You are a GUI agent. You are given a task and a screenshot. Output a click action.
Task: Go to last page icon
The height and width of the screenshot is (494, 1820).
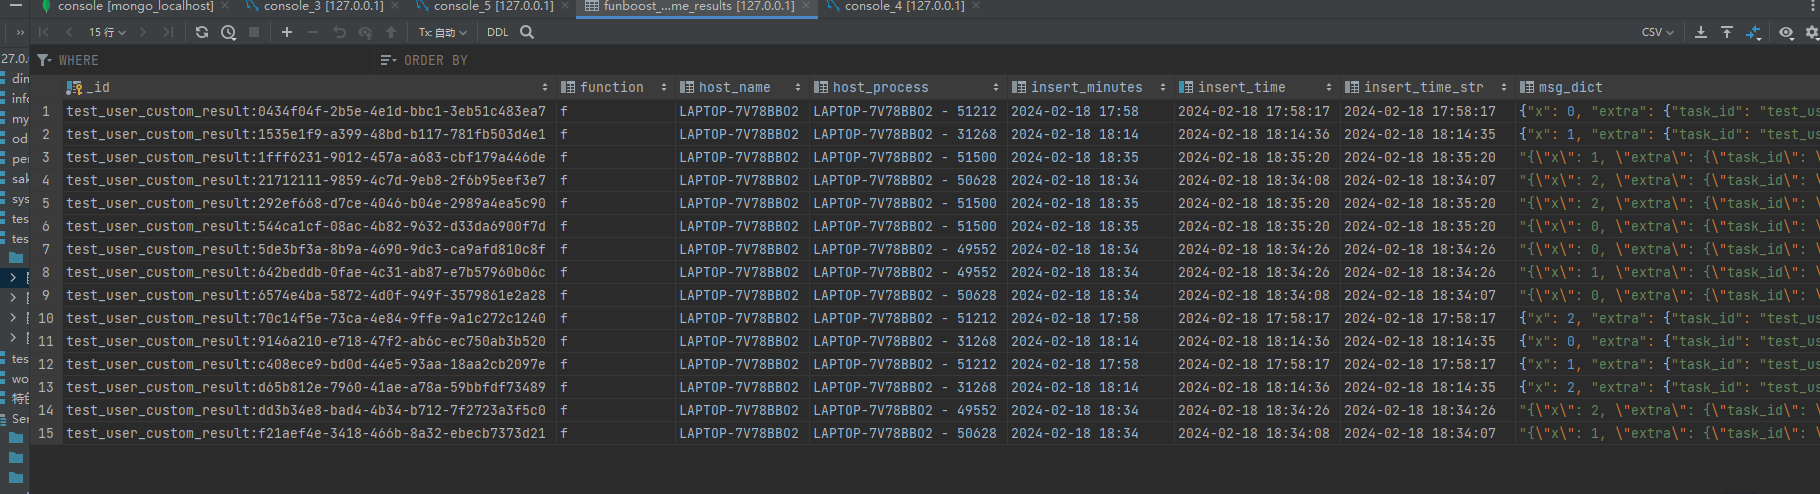168,32
